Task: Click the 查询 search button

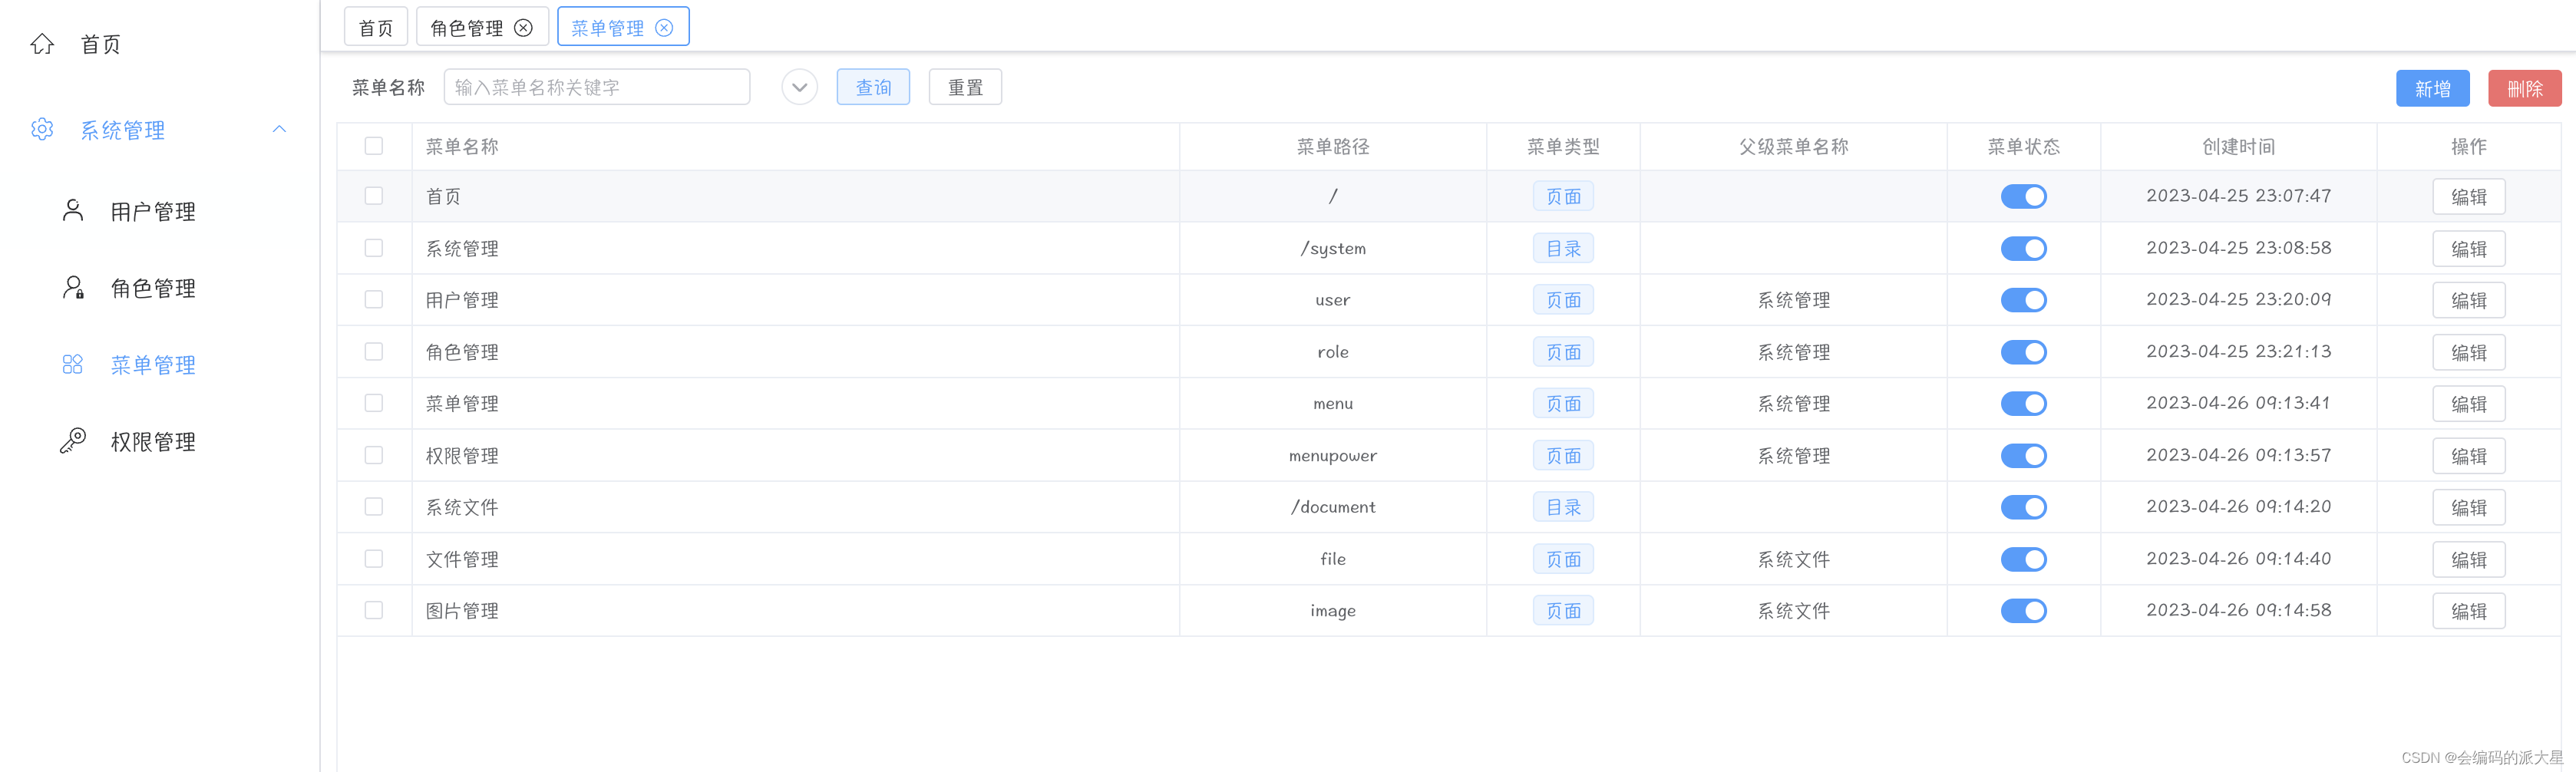Action: [x=873, y=87]
